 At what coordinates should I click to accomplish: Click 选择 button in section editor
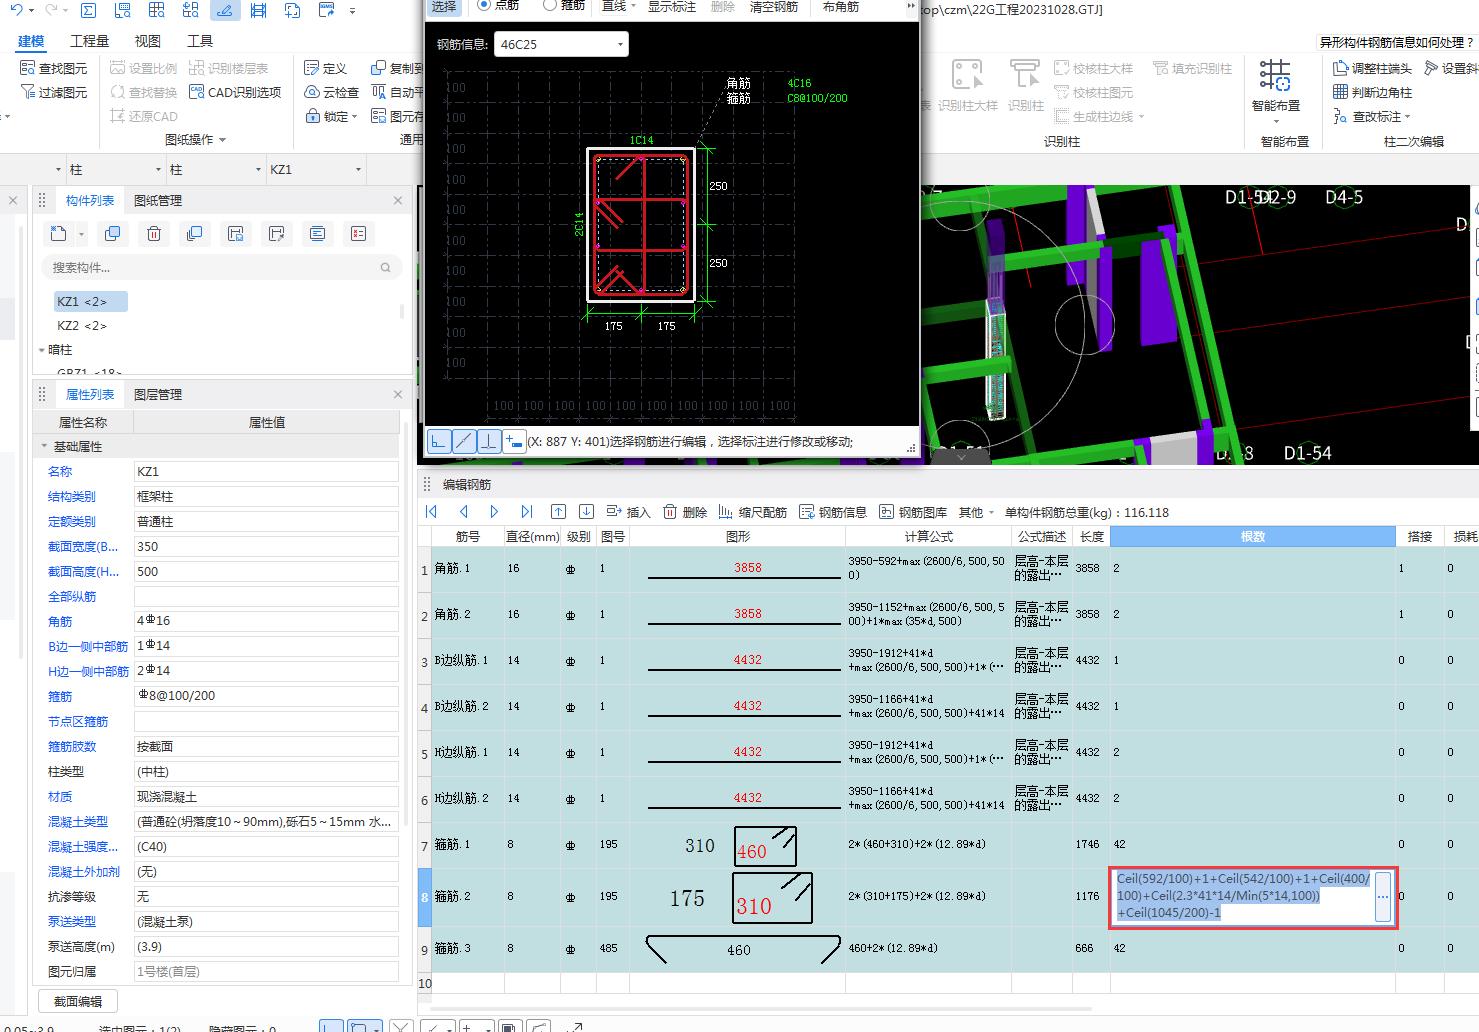(444, 6)
